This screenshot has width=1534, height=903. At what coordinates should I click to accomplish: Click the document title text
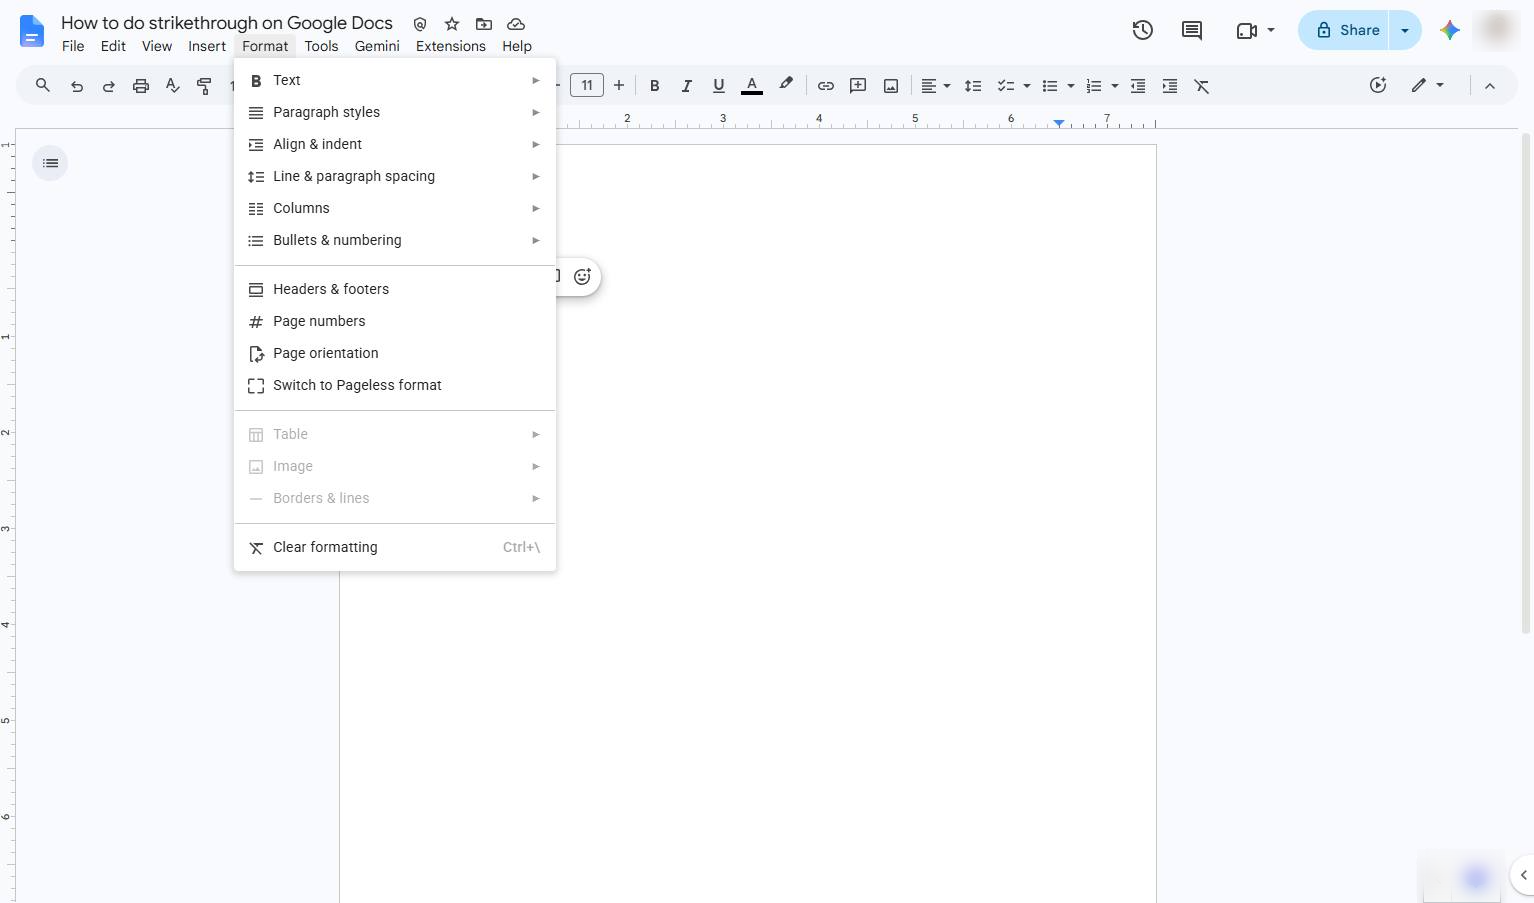pyautogui.click(x=227, y=23)
